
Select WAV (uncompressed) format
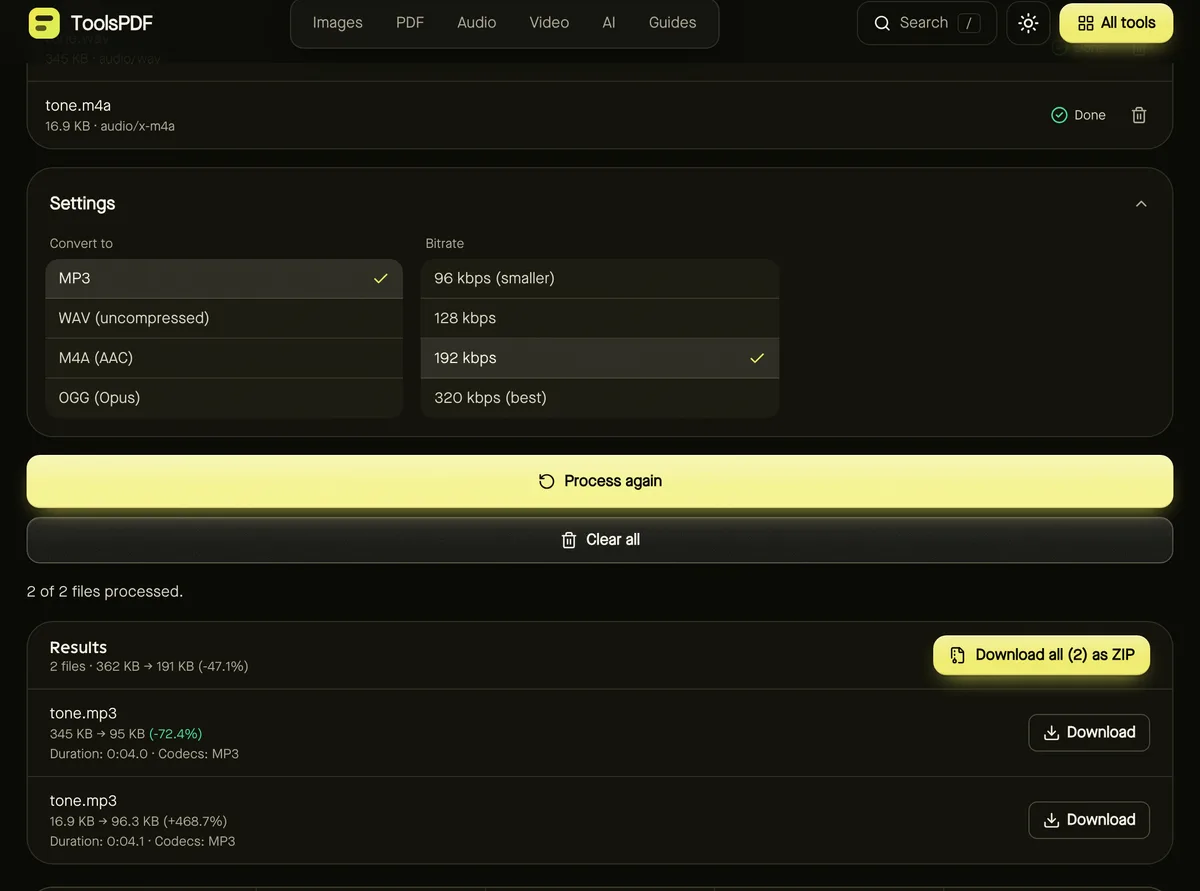[x=224, y=318]
